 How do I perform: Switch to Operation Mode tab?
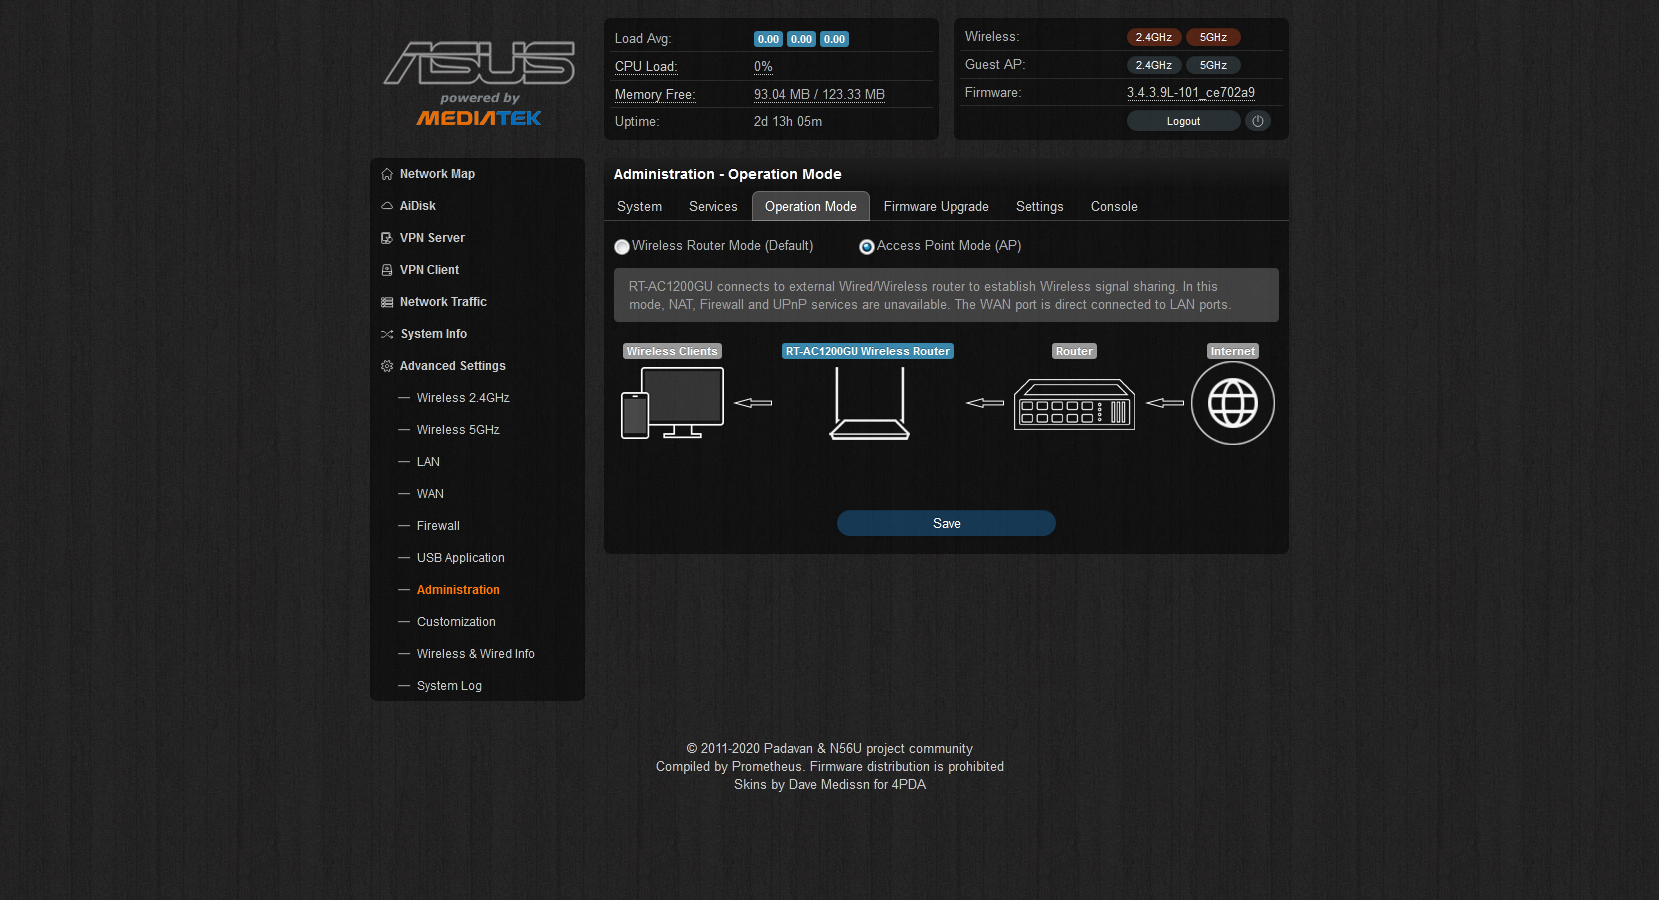point(811,207)
